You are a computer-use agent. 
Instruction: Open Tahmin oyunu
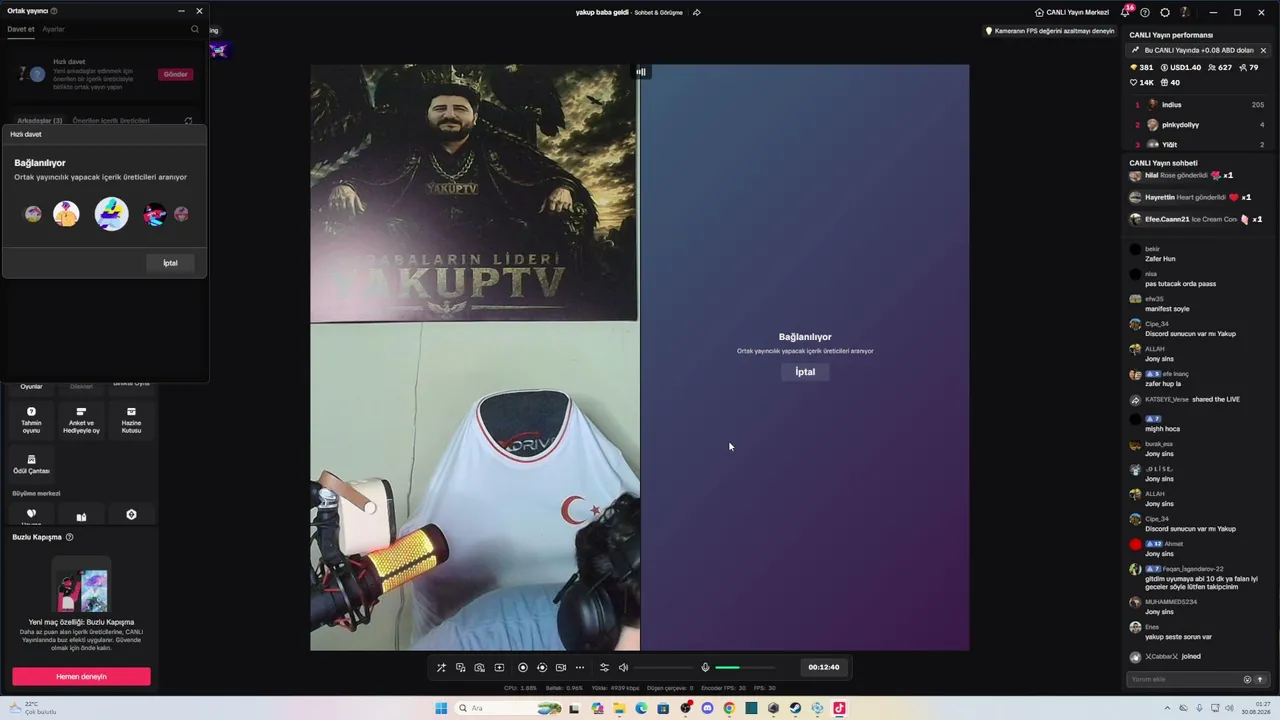(x=31, y=420)
